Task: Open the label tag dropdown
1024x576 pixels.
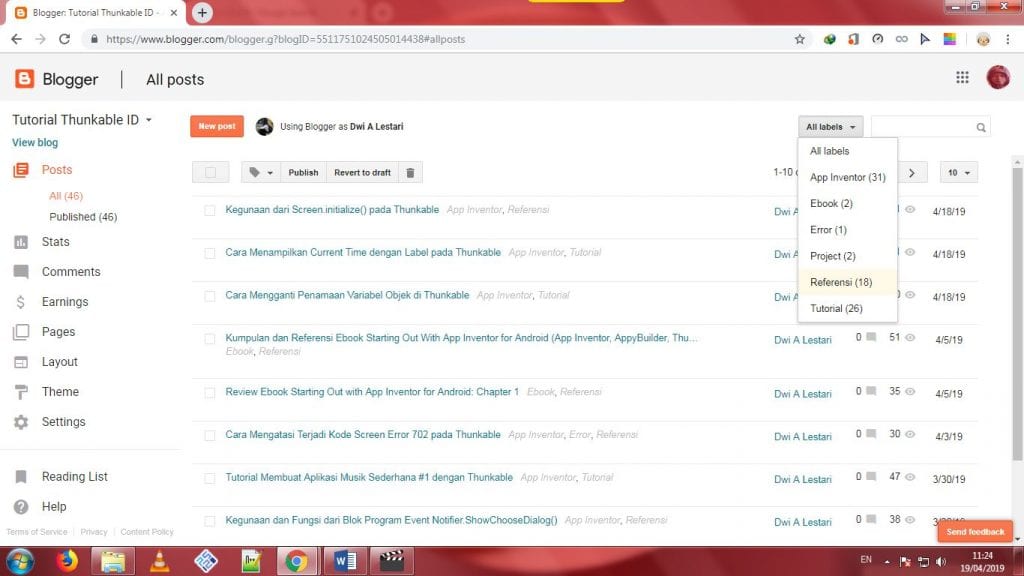Action: tap(260, 172)
